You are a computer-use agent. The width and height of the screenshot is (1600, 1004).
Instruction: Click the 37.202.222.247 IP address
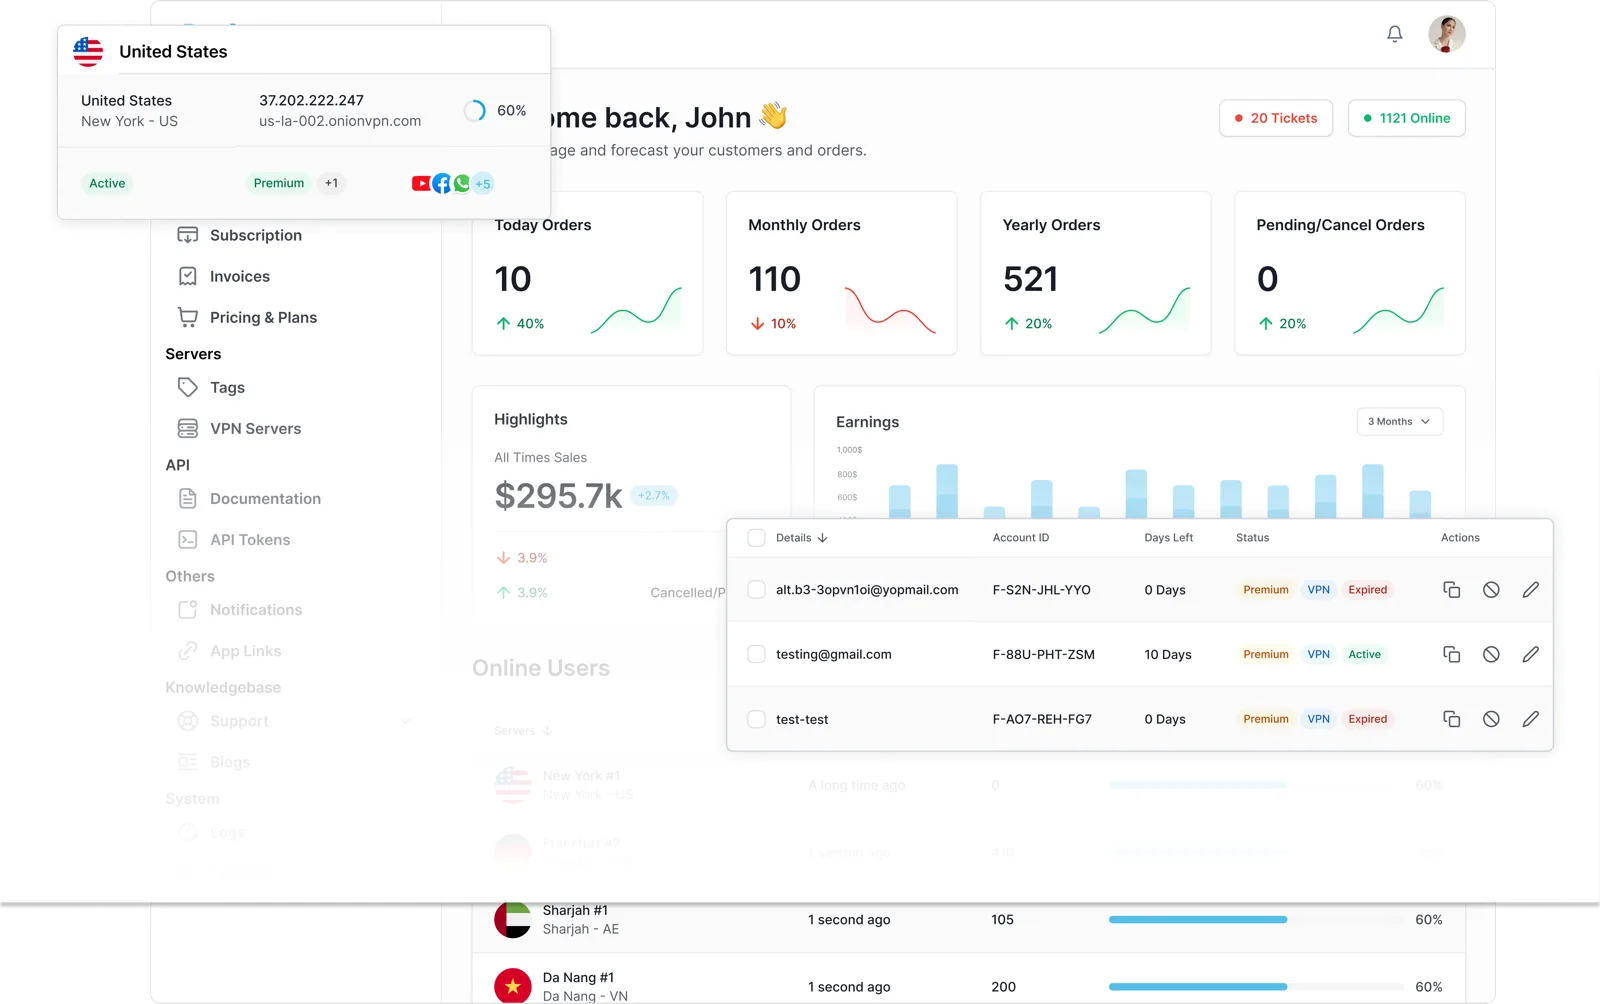311,100
